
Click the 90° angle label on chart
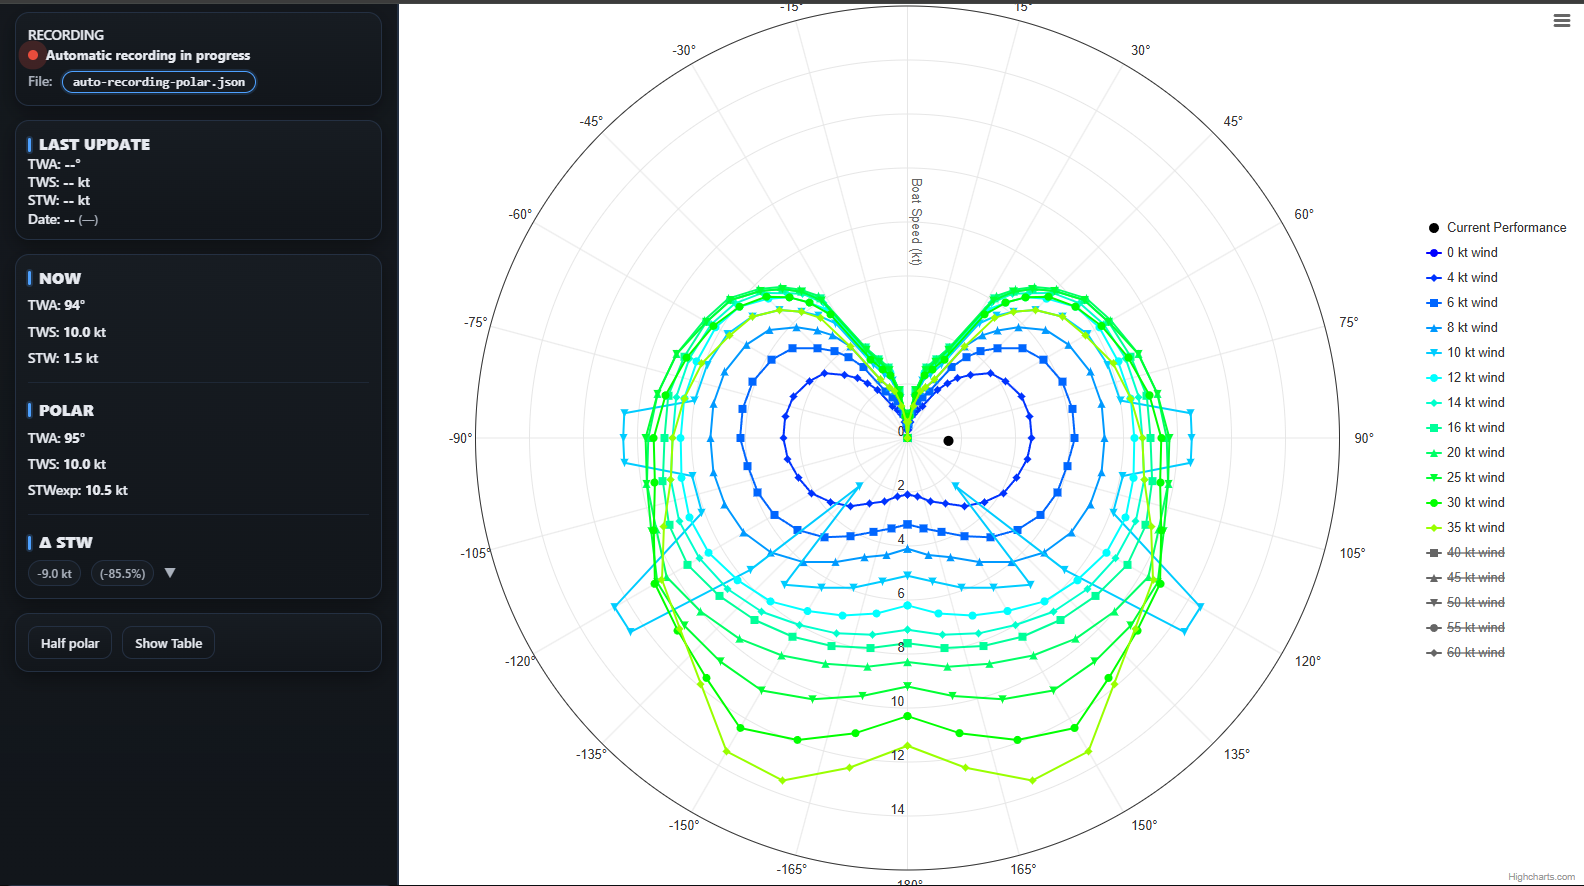point(1364,438)
